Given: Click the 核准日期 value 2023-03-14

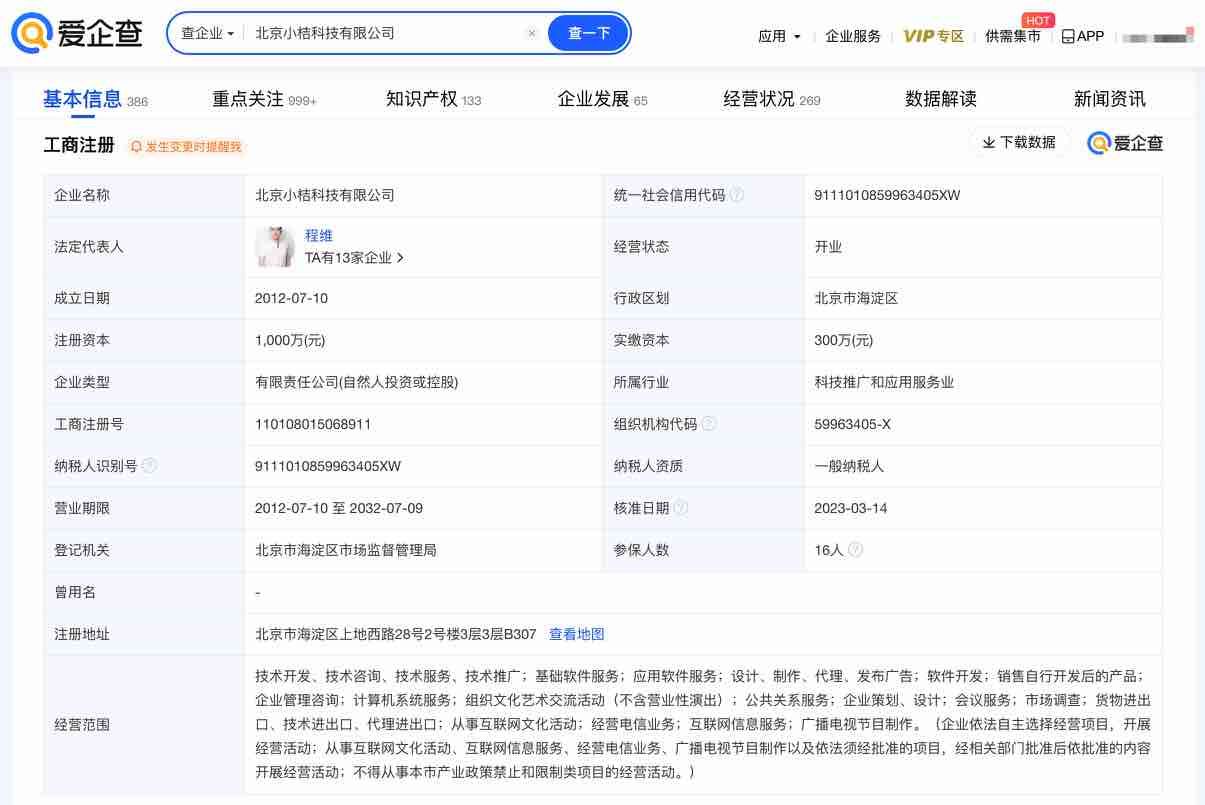Looking at the screenshot, I should 851,508.
